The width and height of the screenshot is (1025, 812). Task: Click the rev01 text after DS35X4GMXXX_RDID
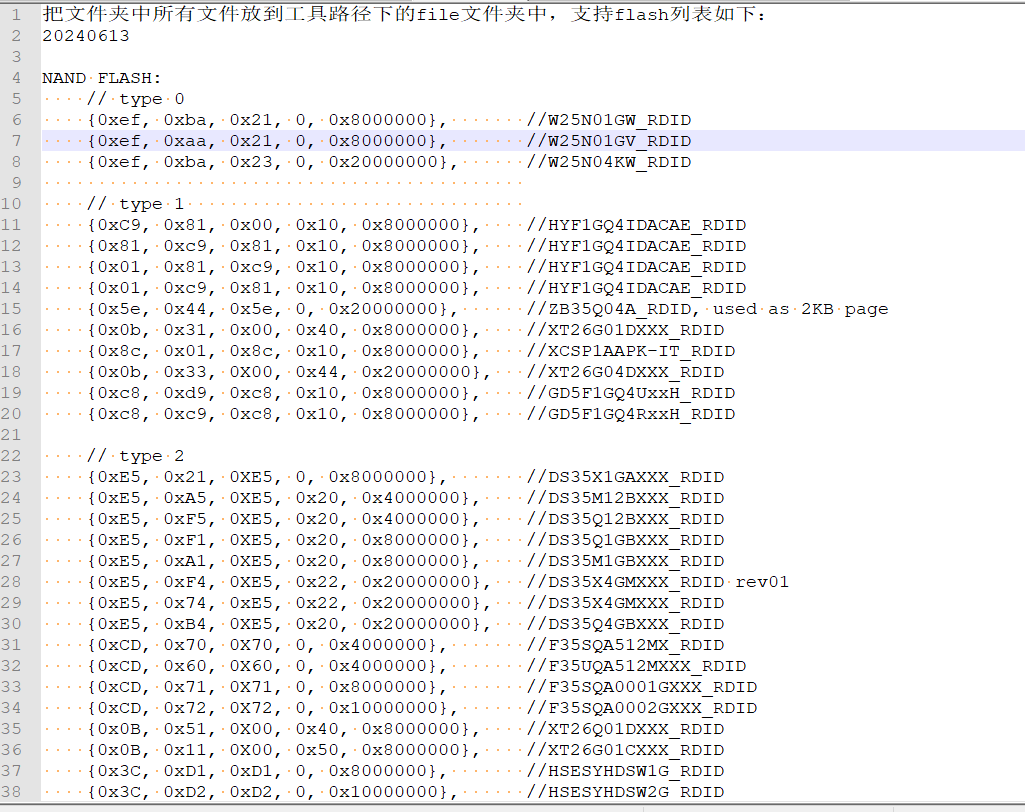pos(762,582)
